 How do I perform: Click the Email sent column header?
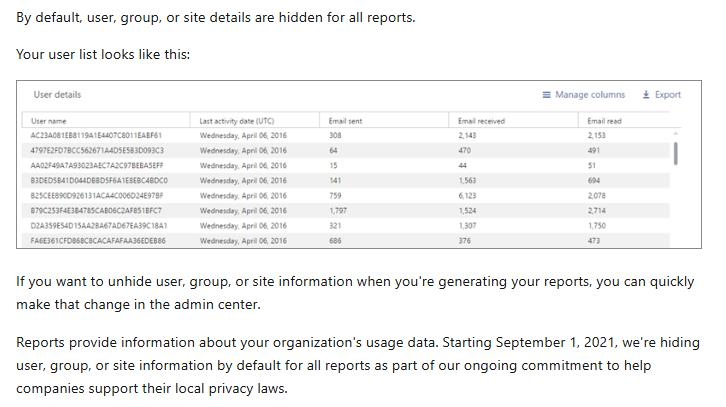(345, 121)
